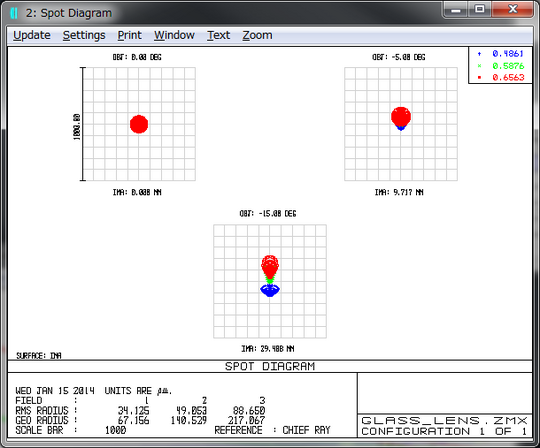Click the red spot in the -5.00 DEG plot

(401, 116)
